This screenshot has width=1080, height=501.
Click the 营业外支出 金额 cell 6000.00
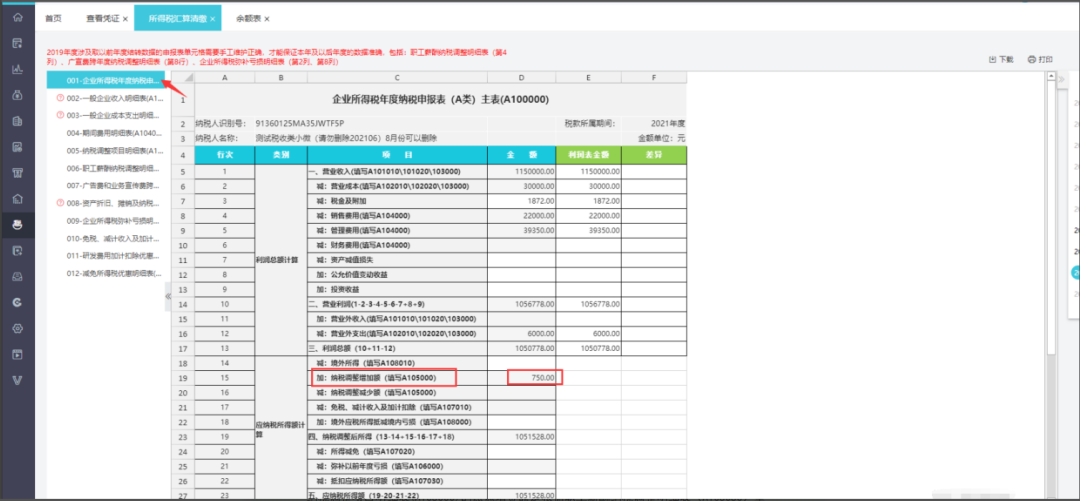(521, 334)
